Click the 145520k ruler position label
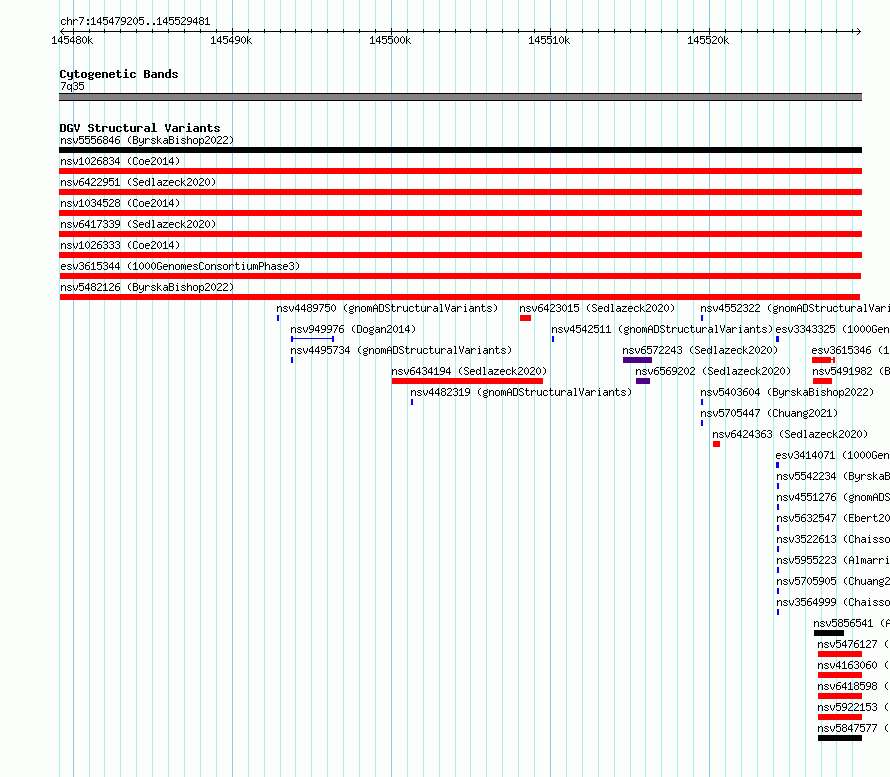 (x=708, y=40)
